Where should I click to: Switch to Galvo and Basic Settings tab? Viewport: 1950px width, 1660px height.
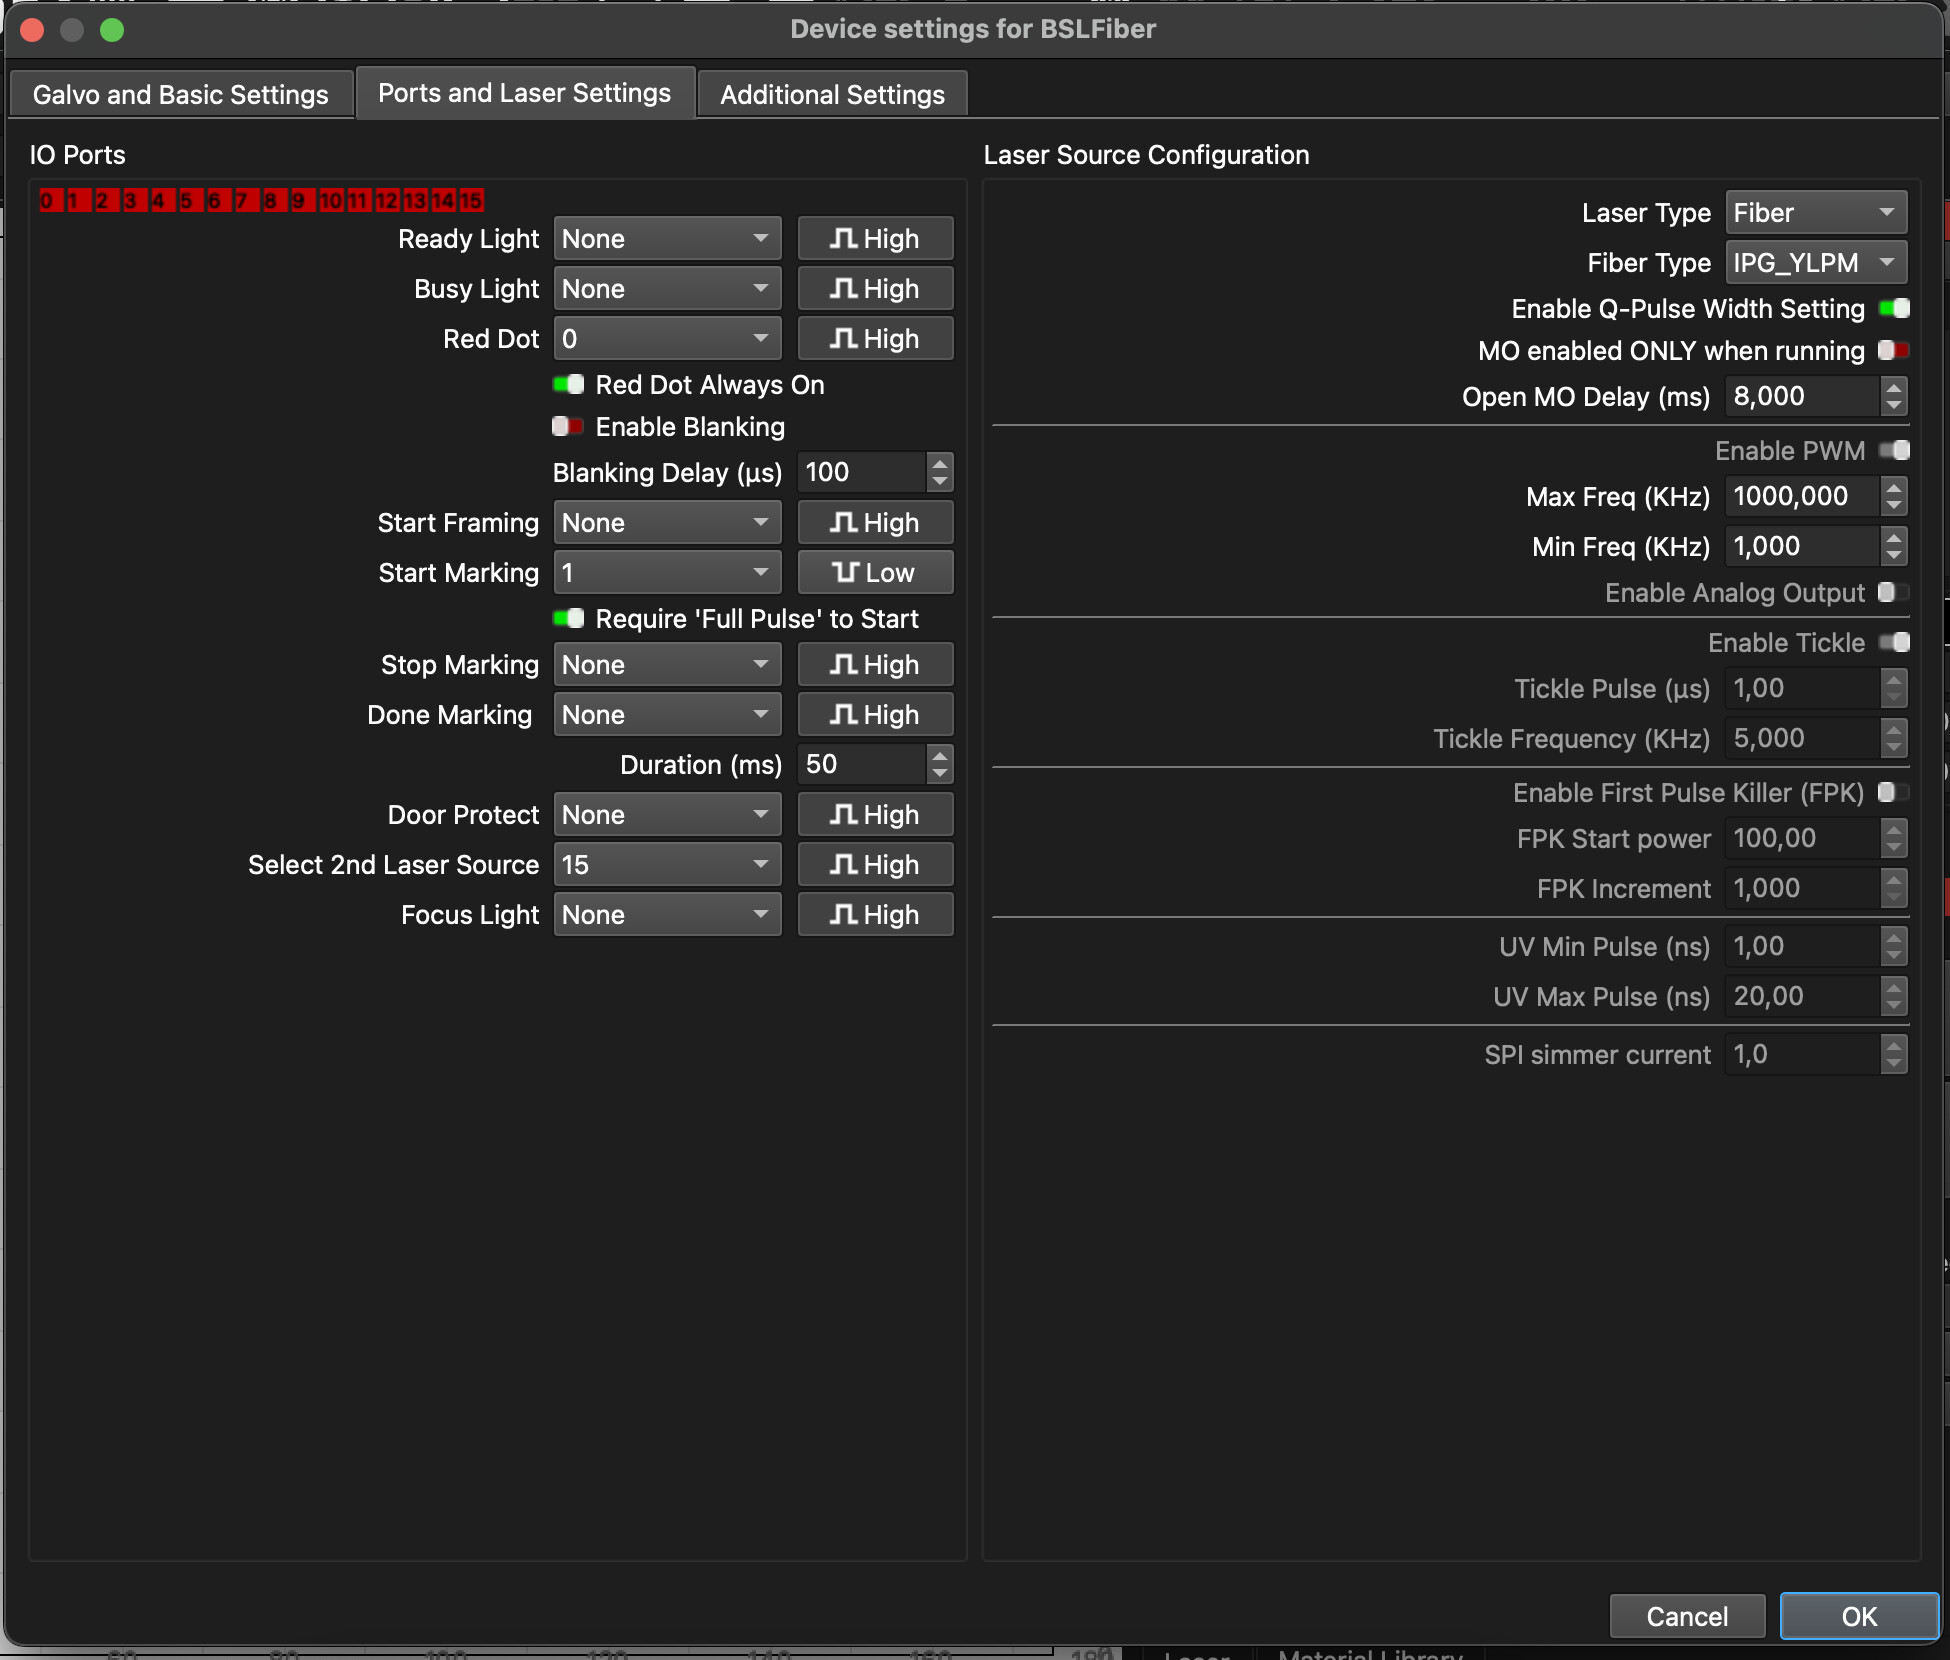(x=181, y=95)
